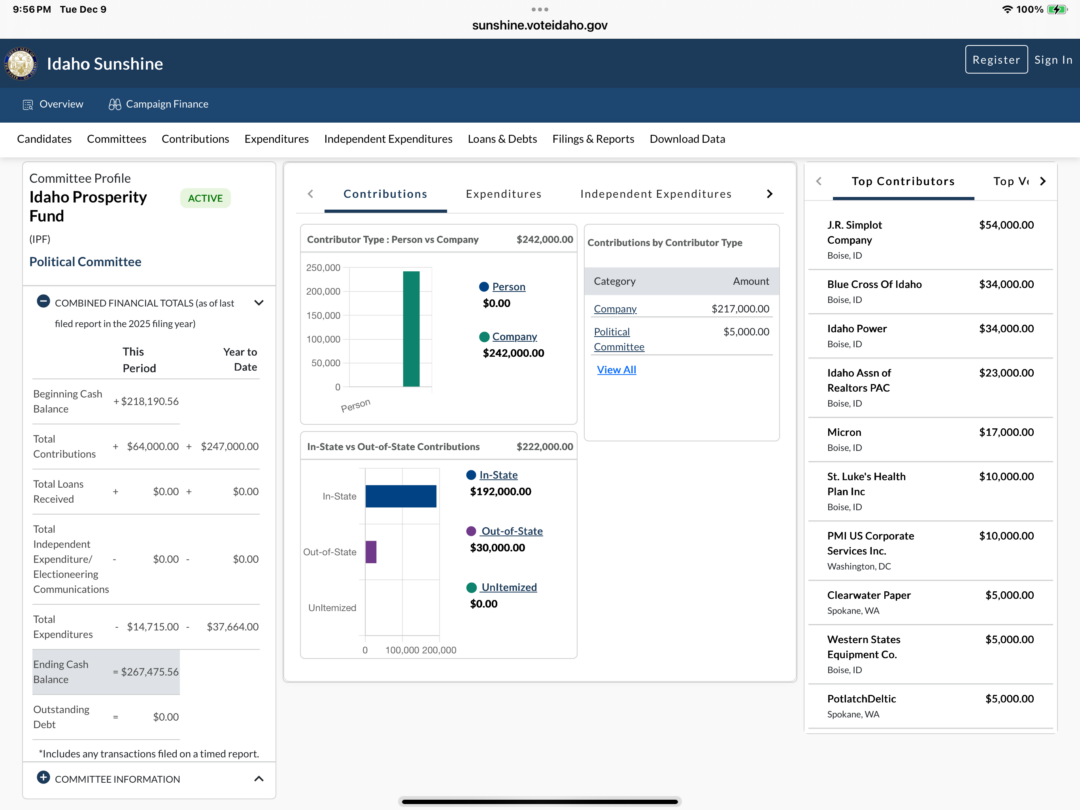This screenshot has width=1080, height=810.
Task: Click the Overview icon in the navigation bar
Action: (x=28, y=104)
